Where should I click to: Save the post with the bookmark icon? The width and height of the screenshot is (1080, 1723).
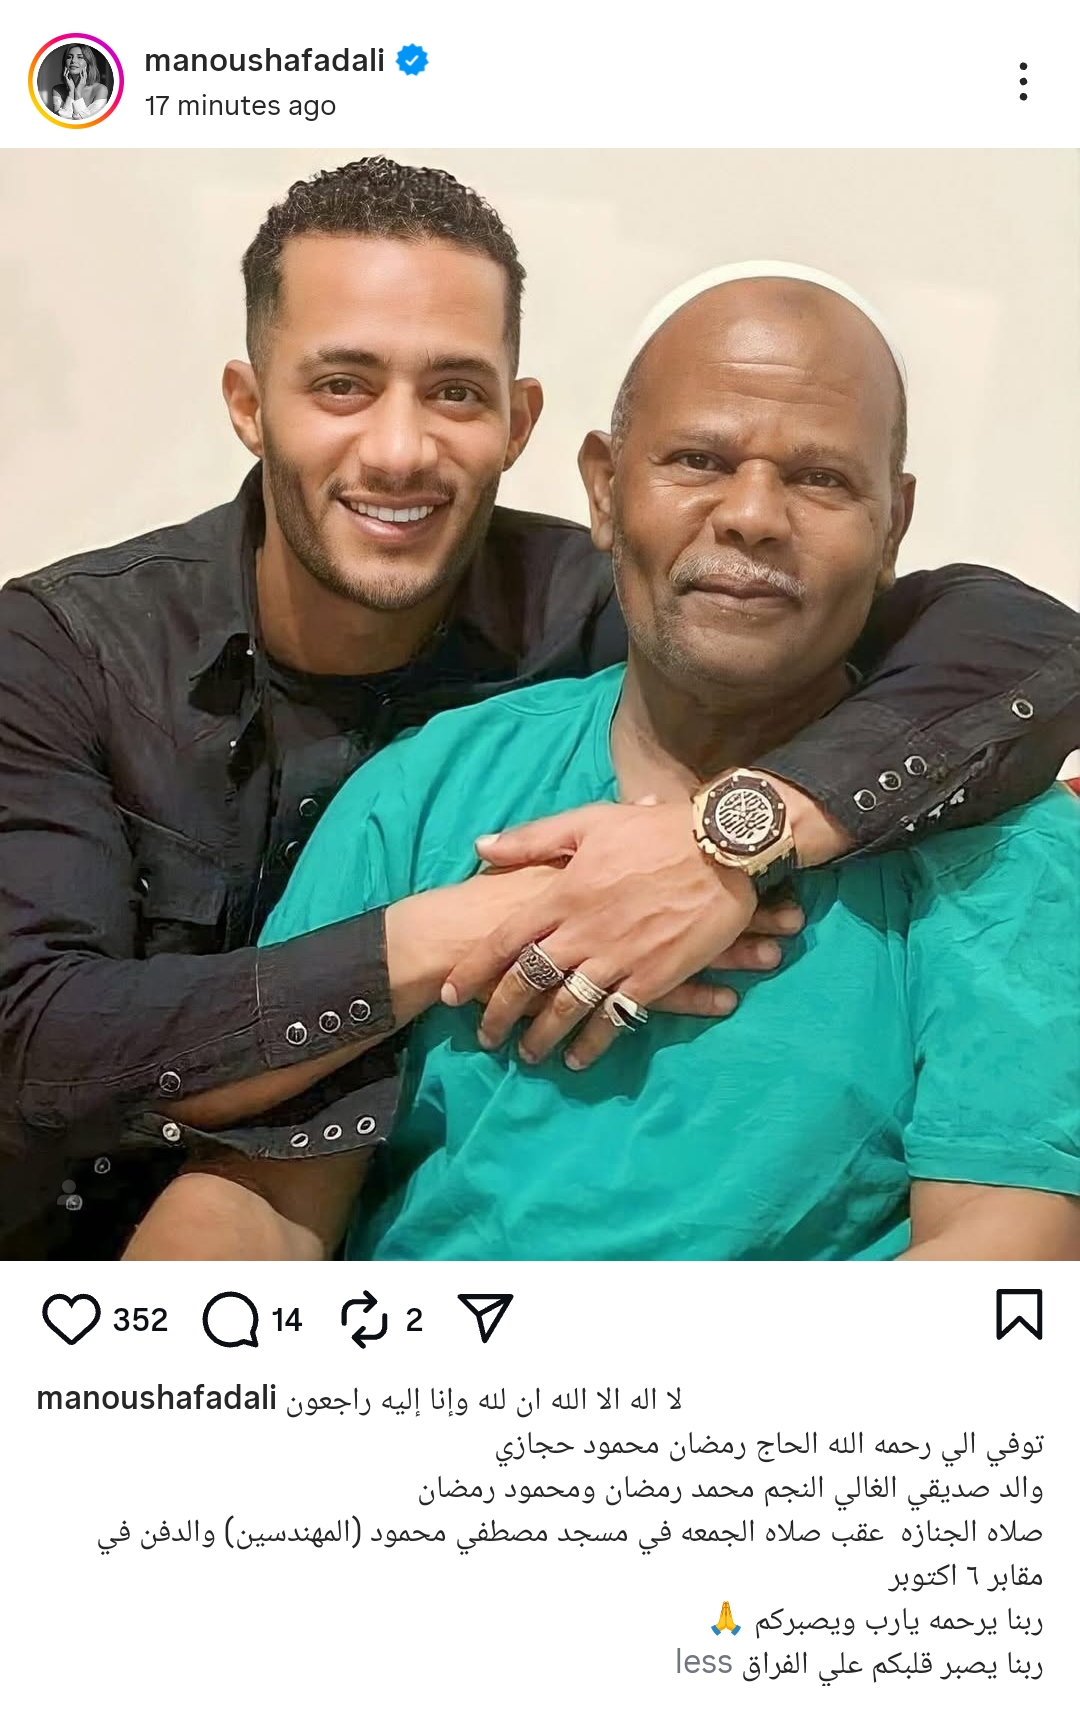[x=1019, y=1314]
